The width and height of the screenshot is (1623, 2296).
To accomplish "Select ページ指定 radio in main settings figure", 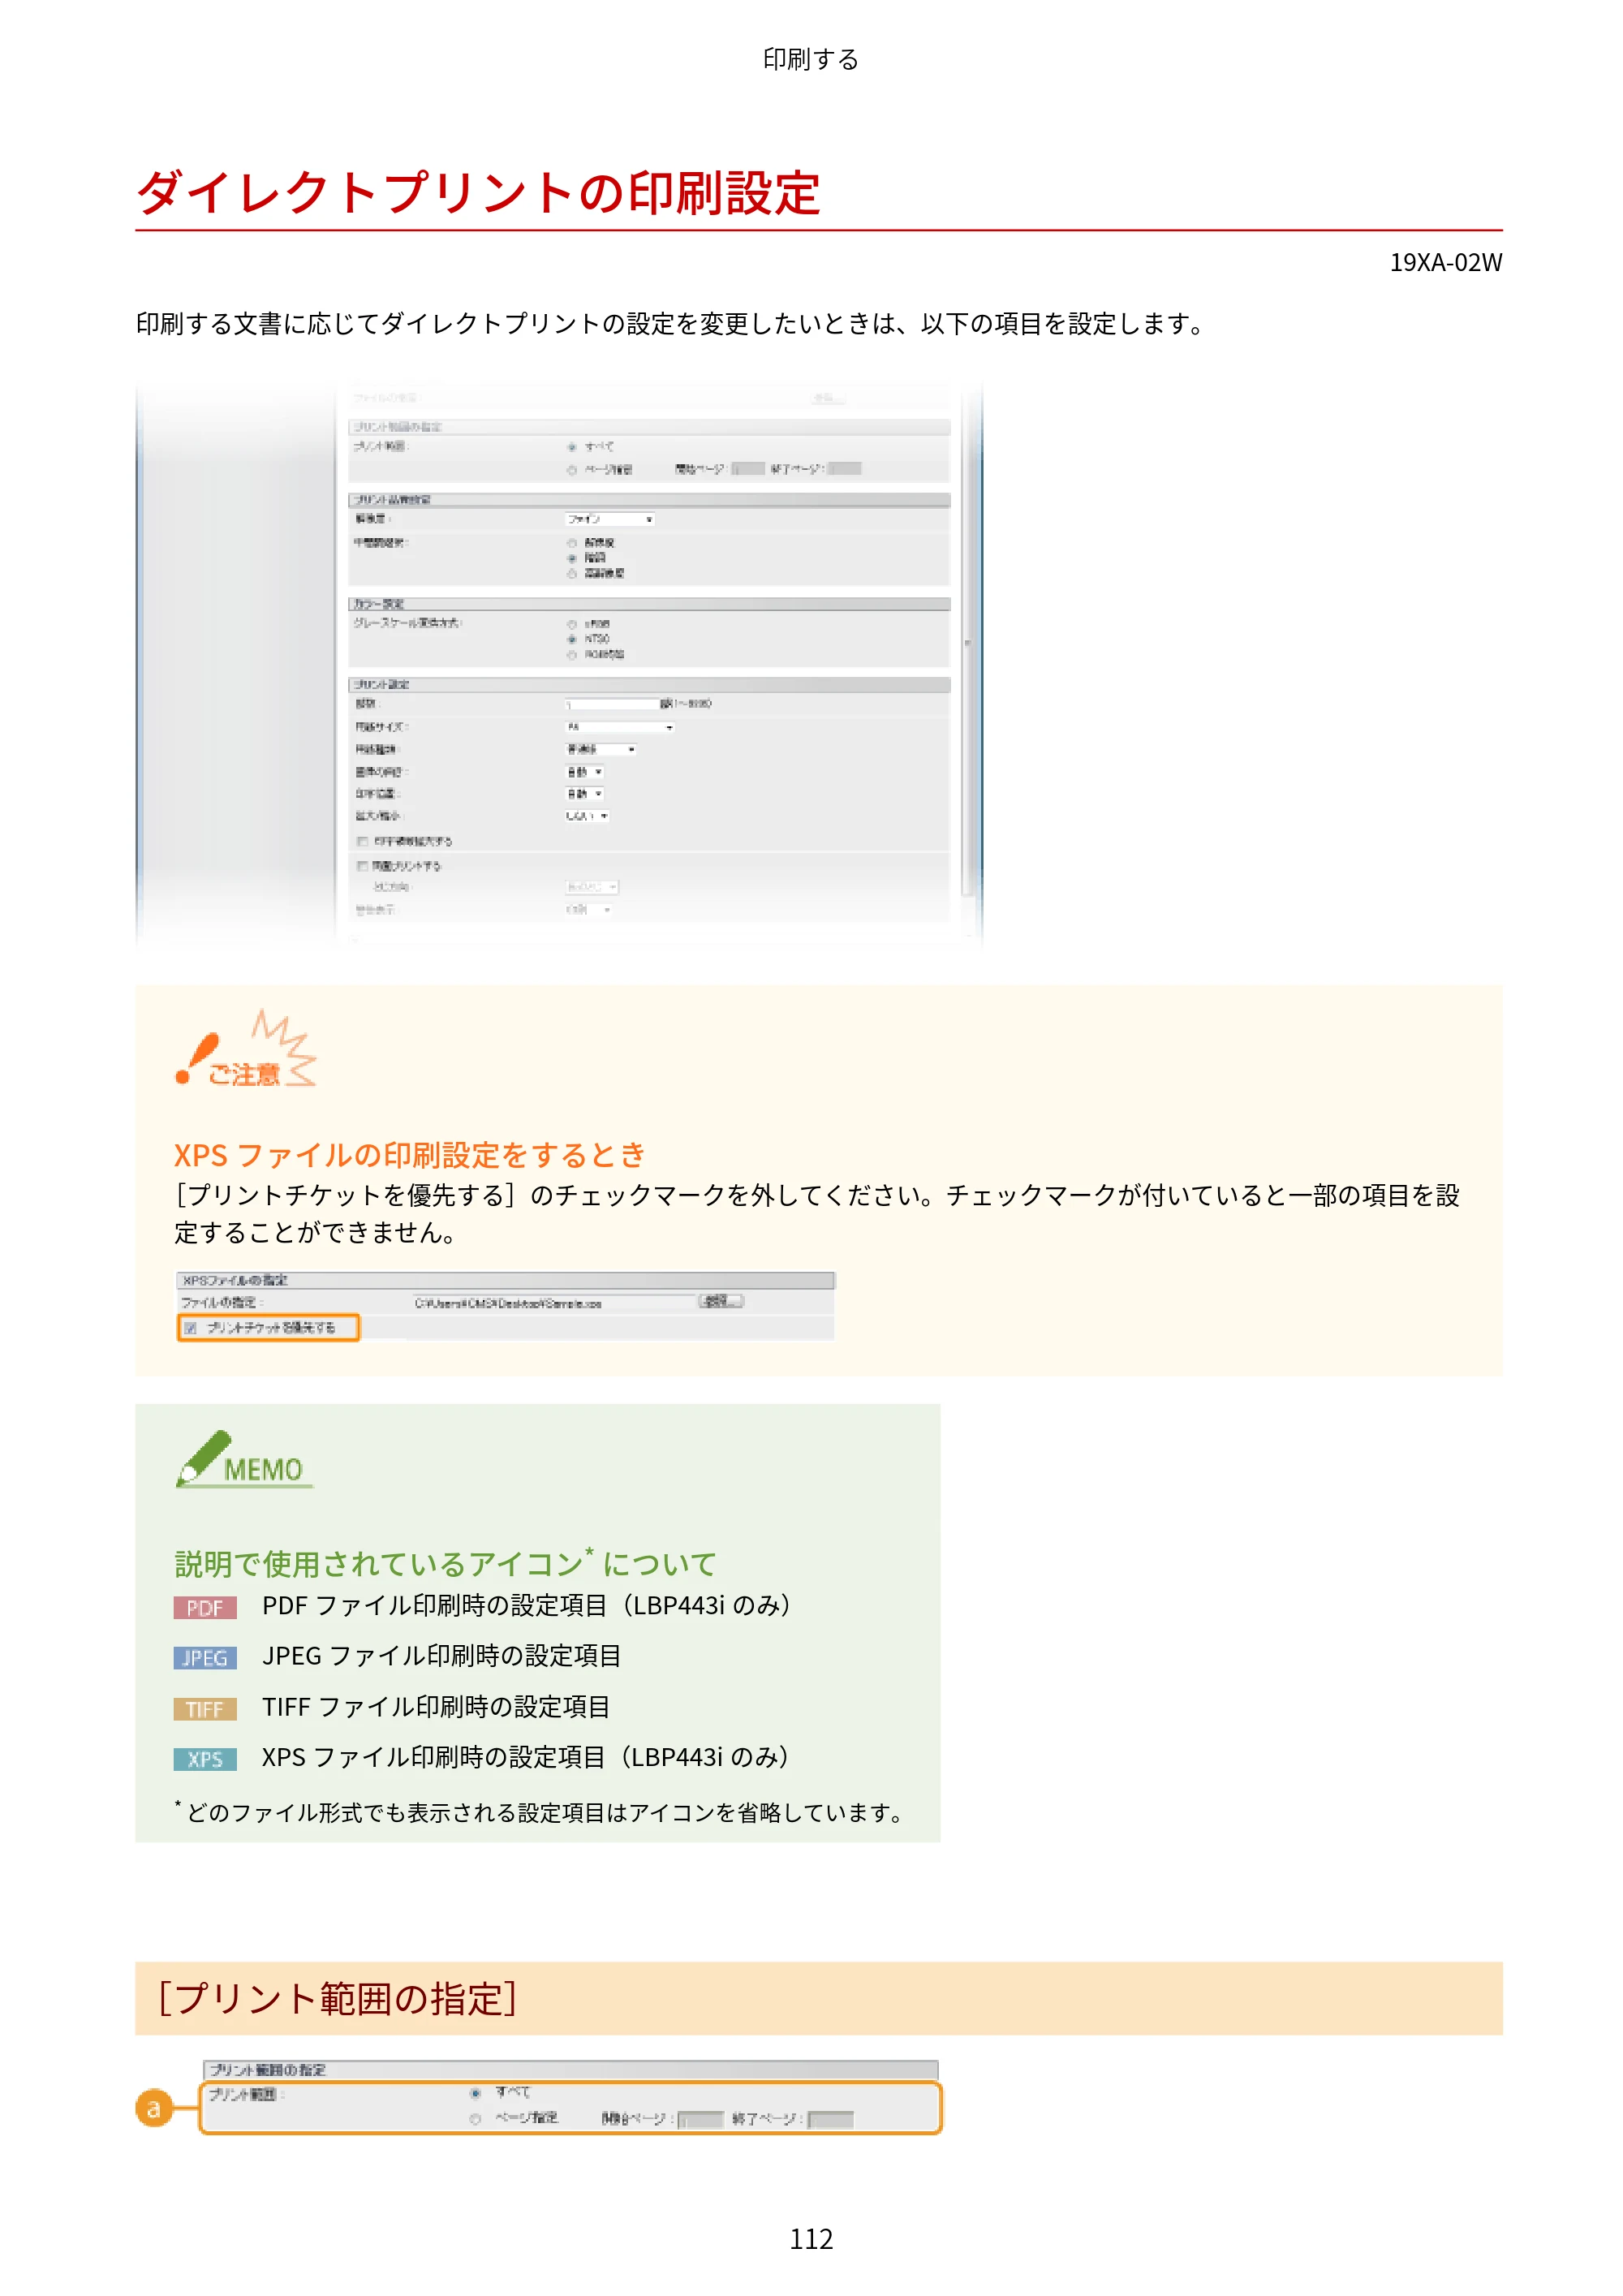I will [572, 470].
